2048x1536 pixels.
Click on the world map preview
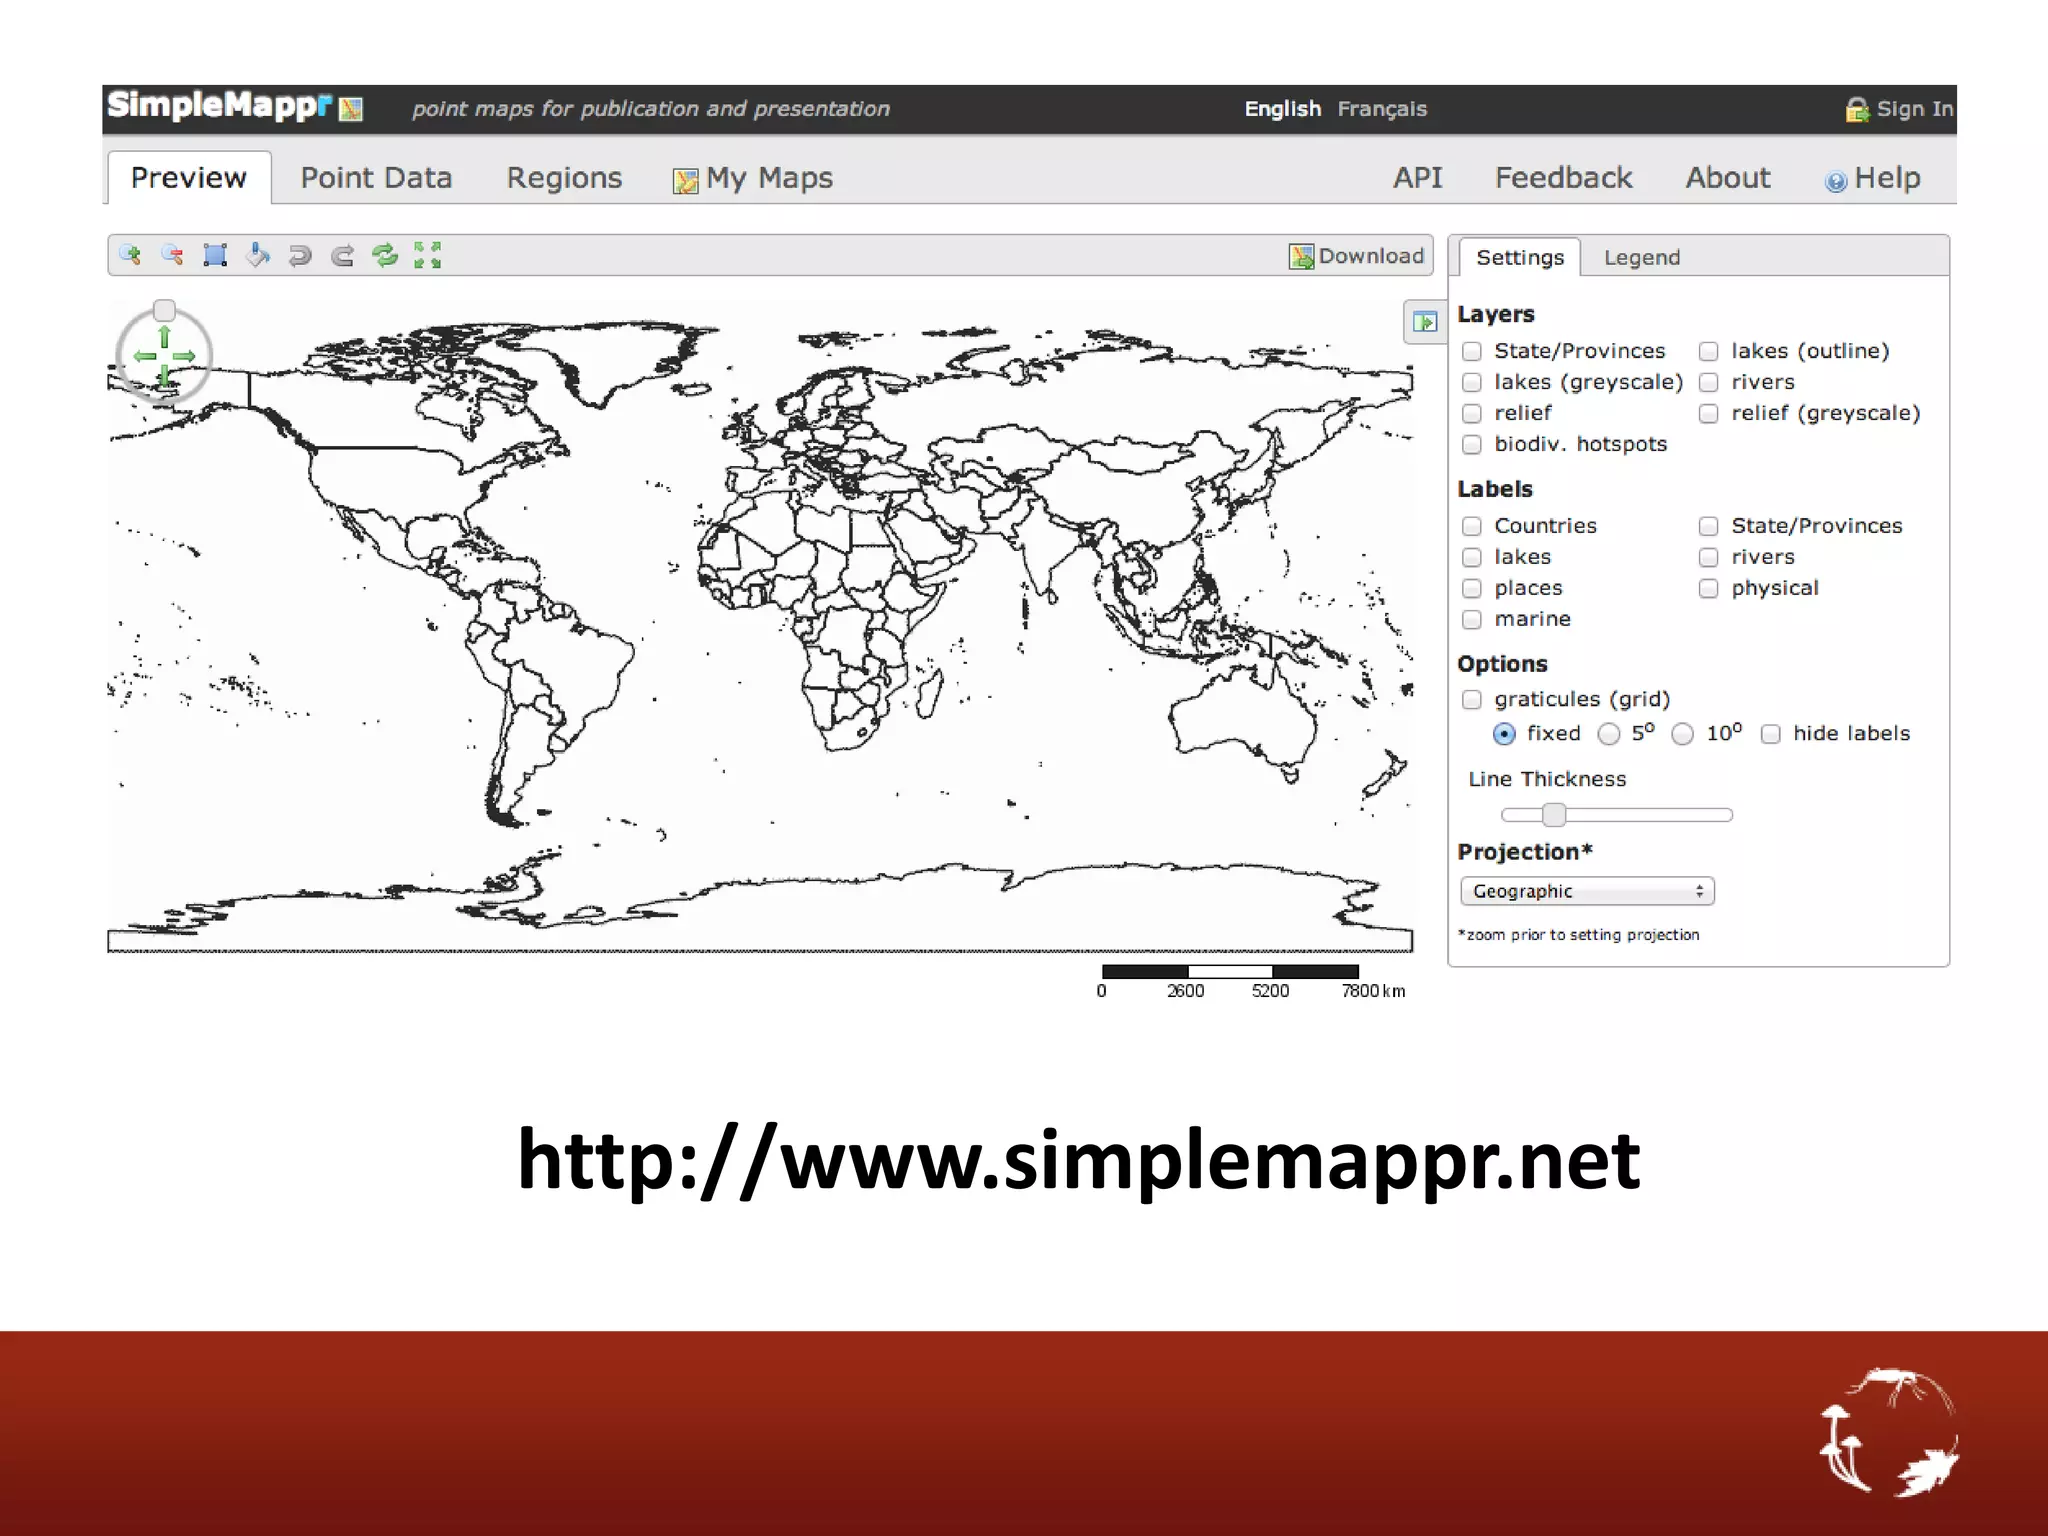click(x=760, y=625)
